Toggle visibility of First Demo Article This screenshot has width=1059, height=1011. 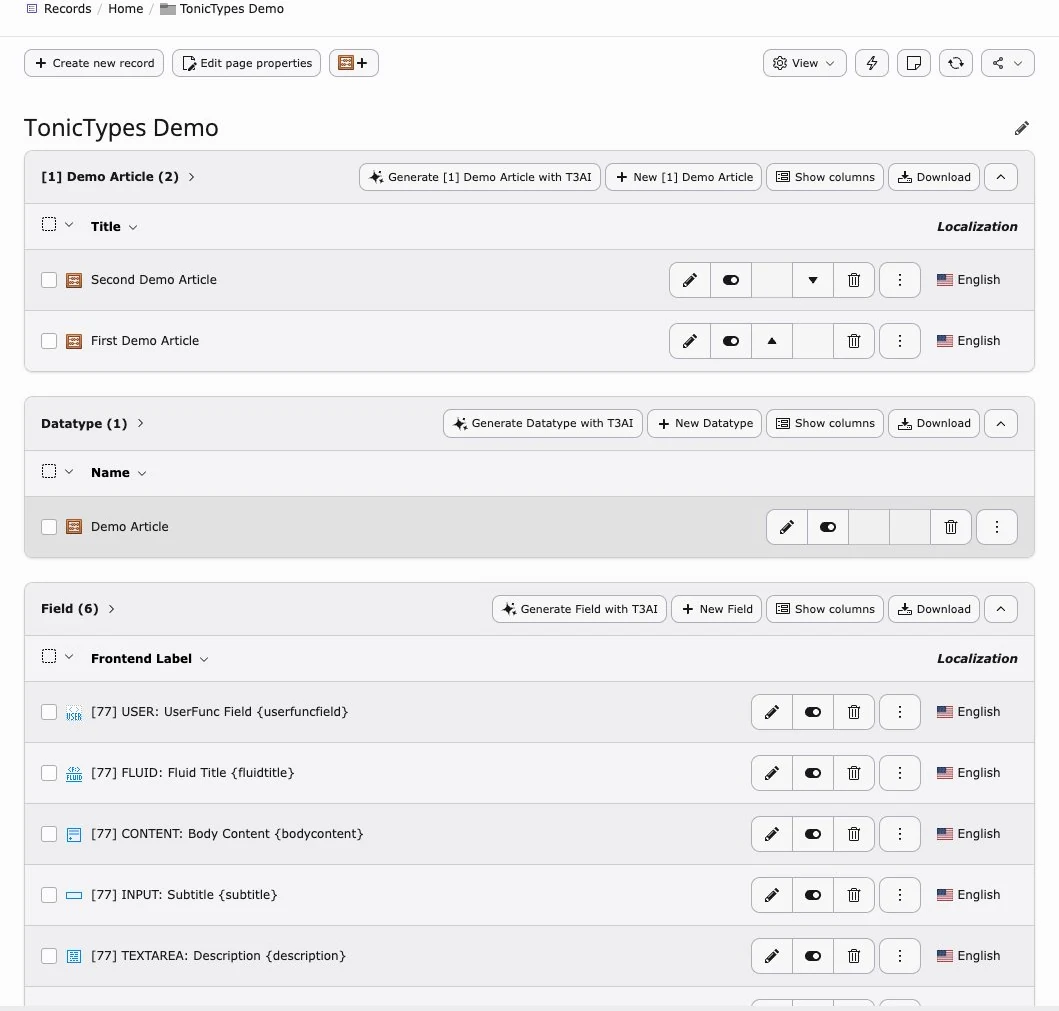pos(731,341)
